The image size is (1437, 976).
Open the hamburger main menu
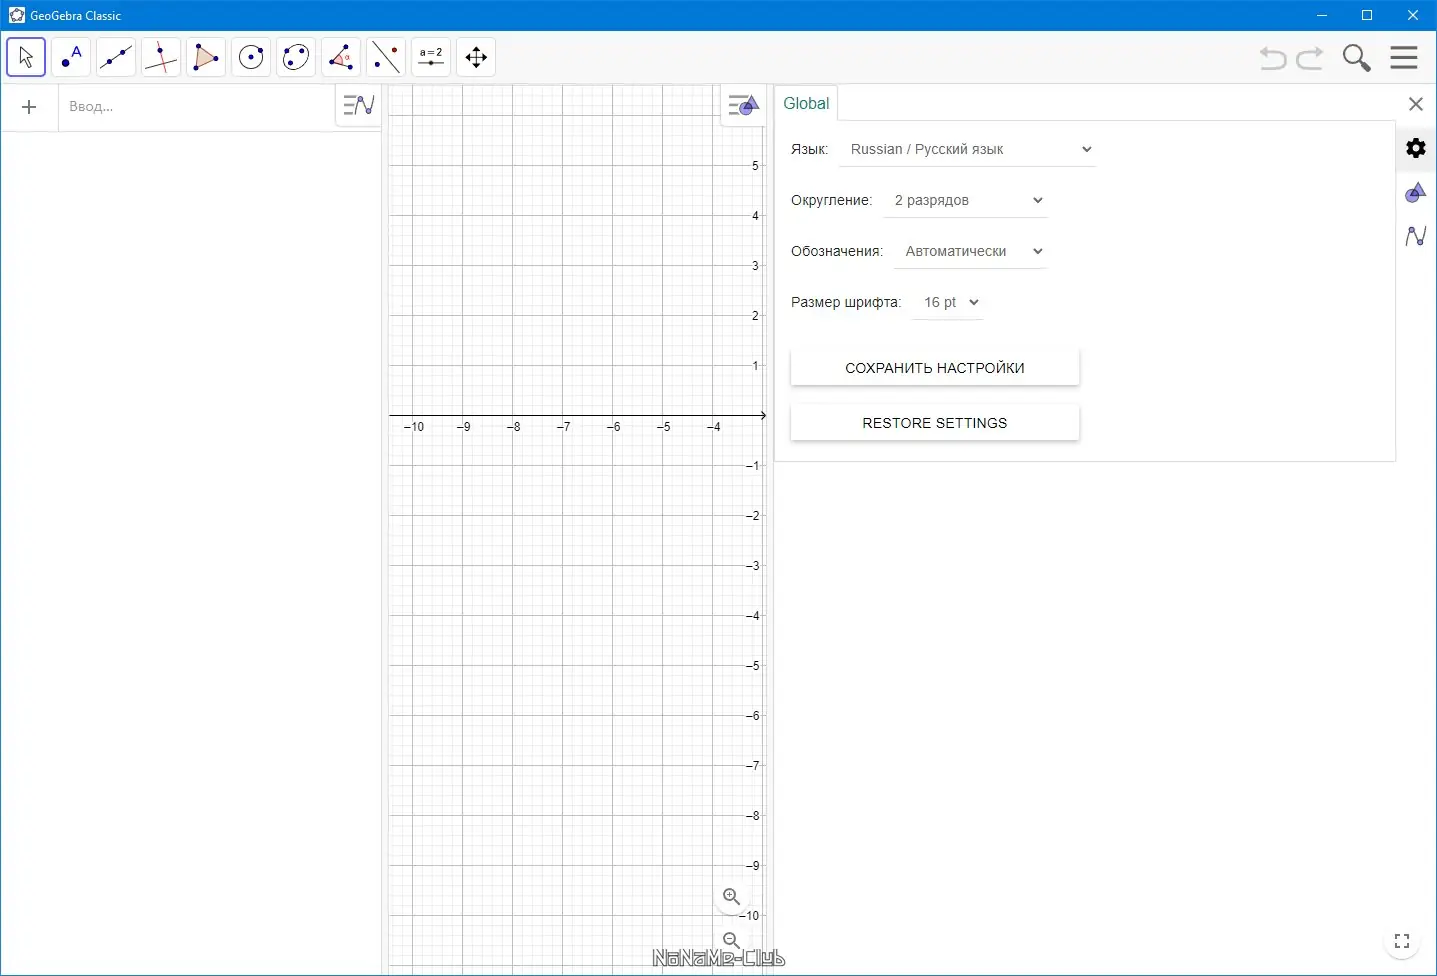pos(1404,58)
